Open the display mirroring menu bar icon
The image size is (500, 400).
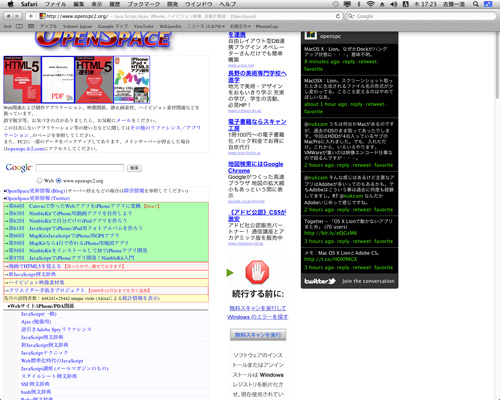coord(348,4)
